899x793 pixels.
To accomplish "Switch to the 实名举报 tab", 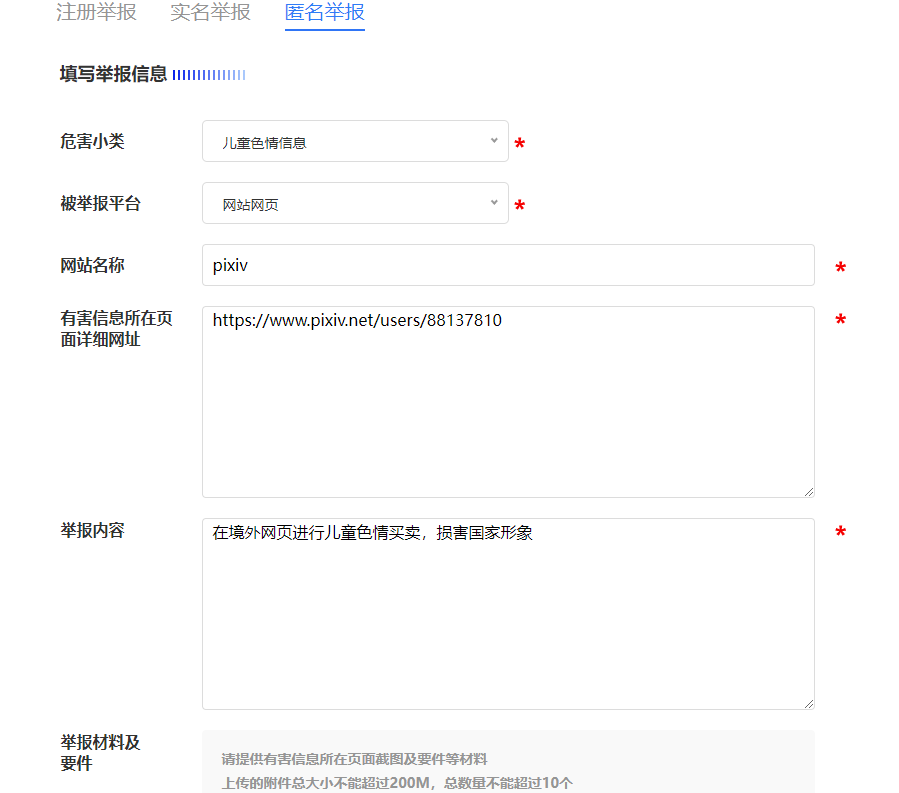I will 210,12.
